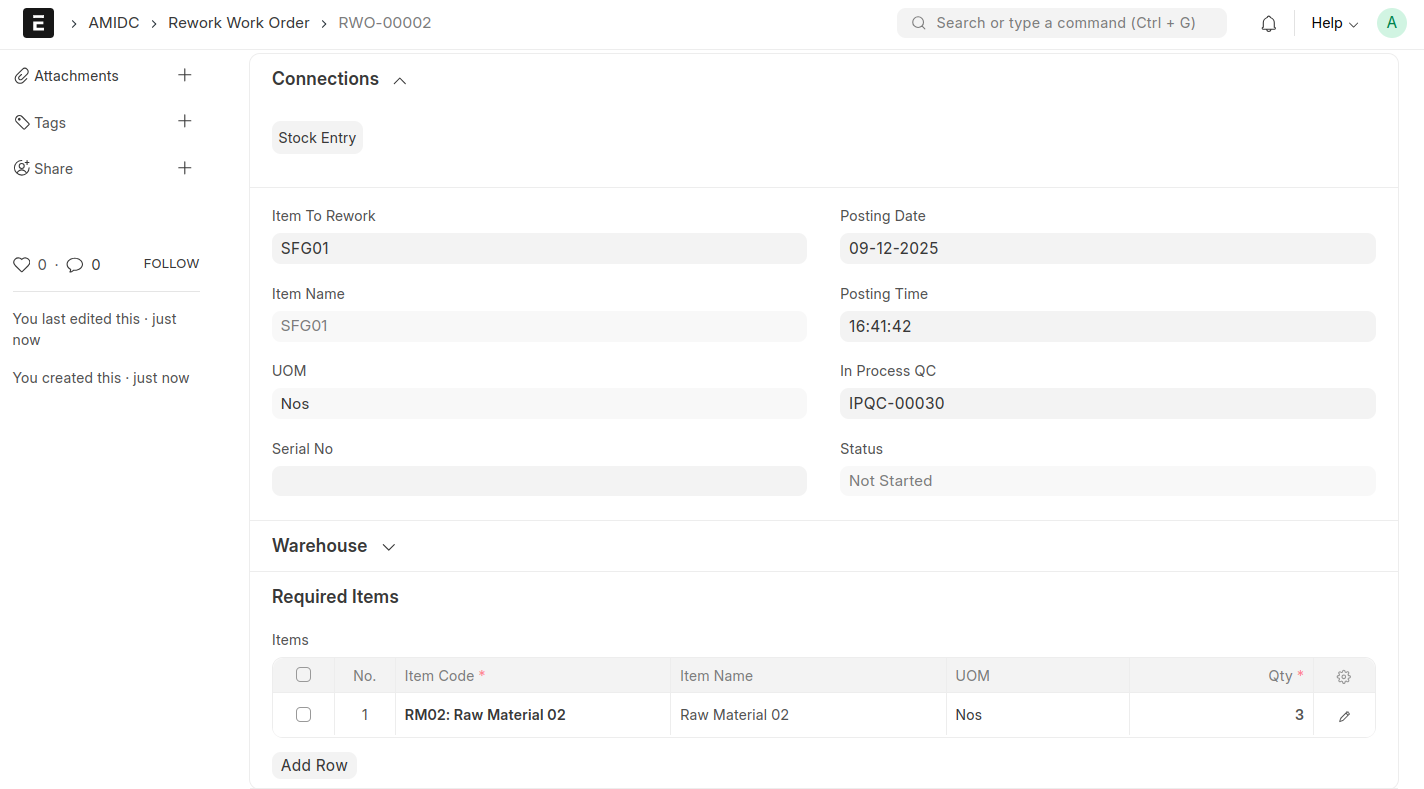Open the notifications bell

coord(1268,23)
